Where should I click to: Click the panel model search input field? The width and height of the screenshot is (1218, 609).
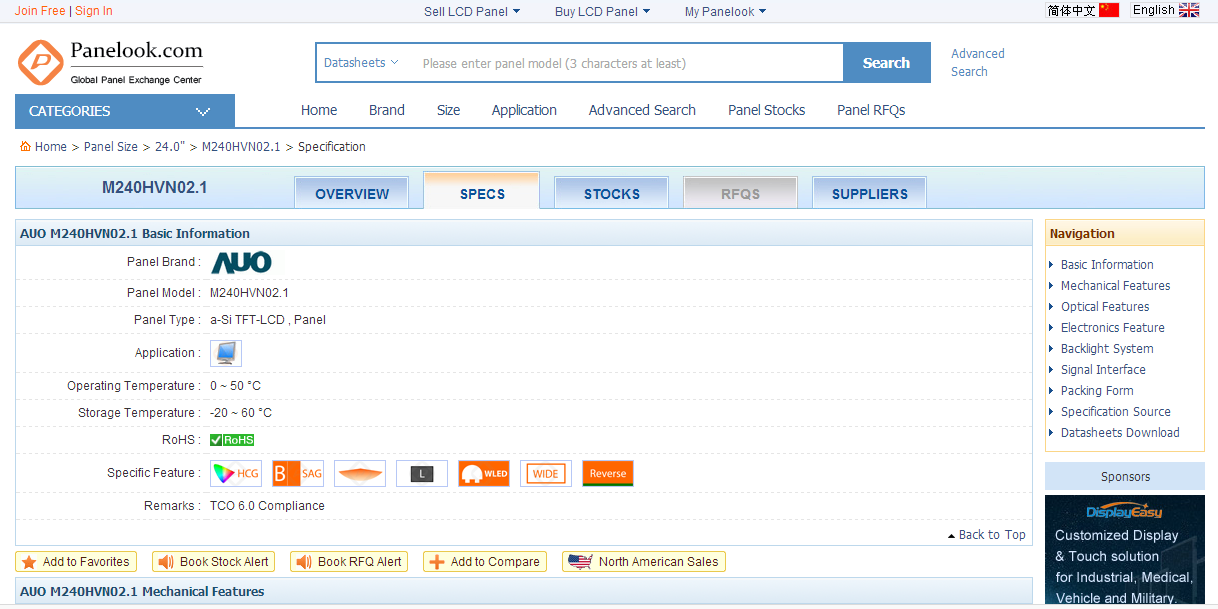click(x=627, y=63)
